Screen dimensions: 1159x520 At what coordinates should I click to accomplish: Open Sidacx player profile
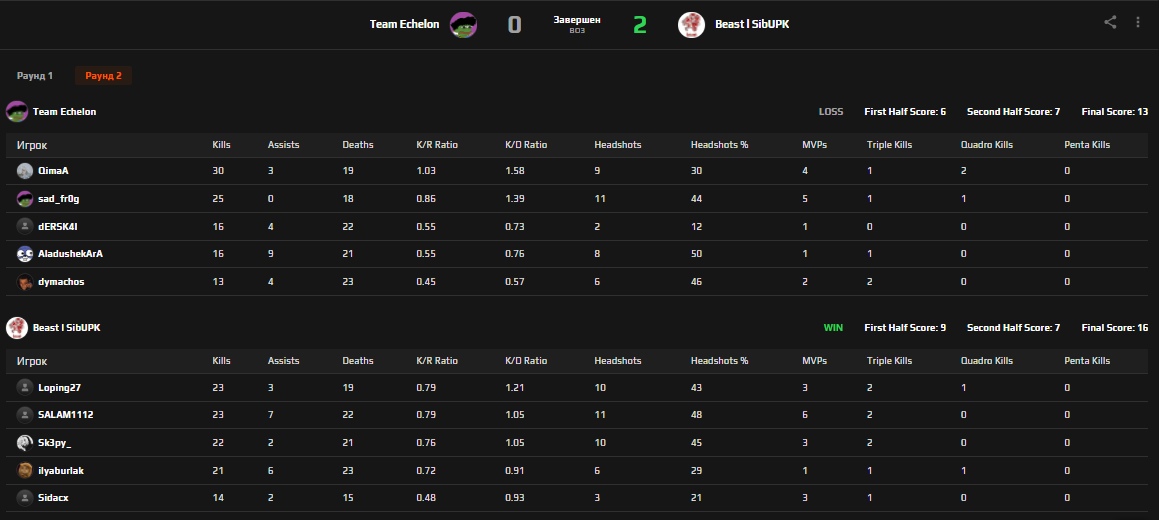tap(53, 497)
